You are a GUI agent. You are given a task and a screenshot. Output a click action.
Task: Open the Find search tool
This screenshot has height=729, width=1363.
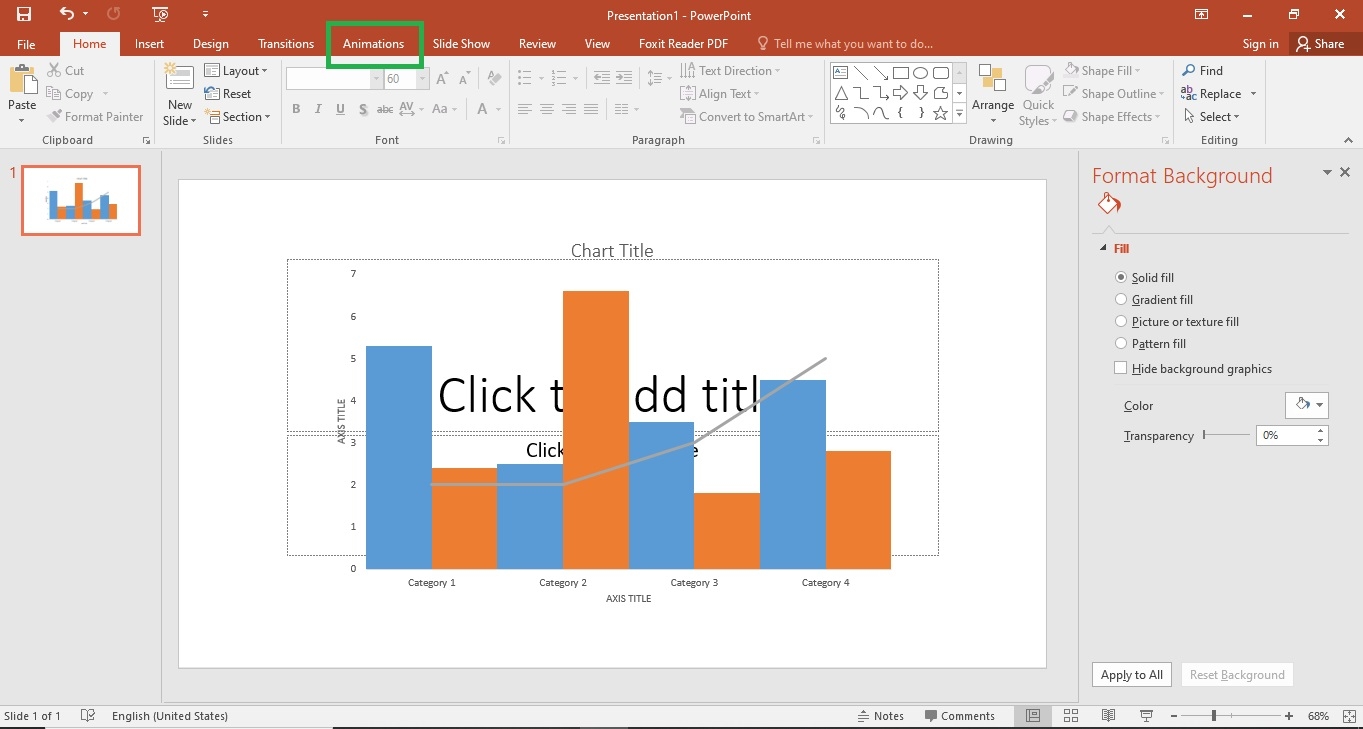click(1202, 71)
